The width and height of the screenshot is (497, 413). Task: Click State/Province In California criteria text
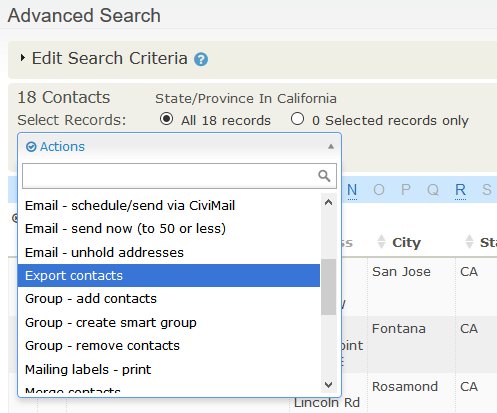click(x=246, y=99)
